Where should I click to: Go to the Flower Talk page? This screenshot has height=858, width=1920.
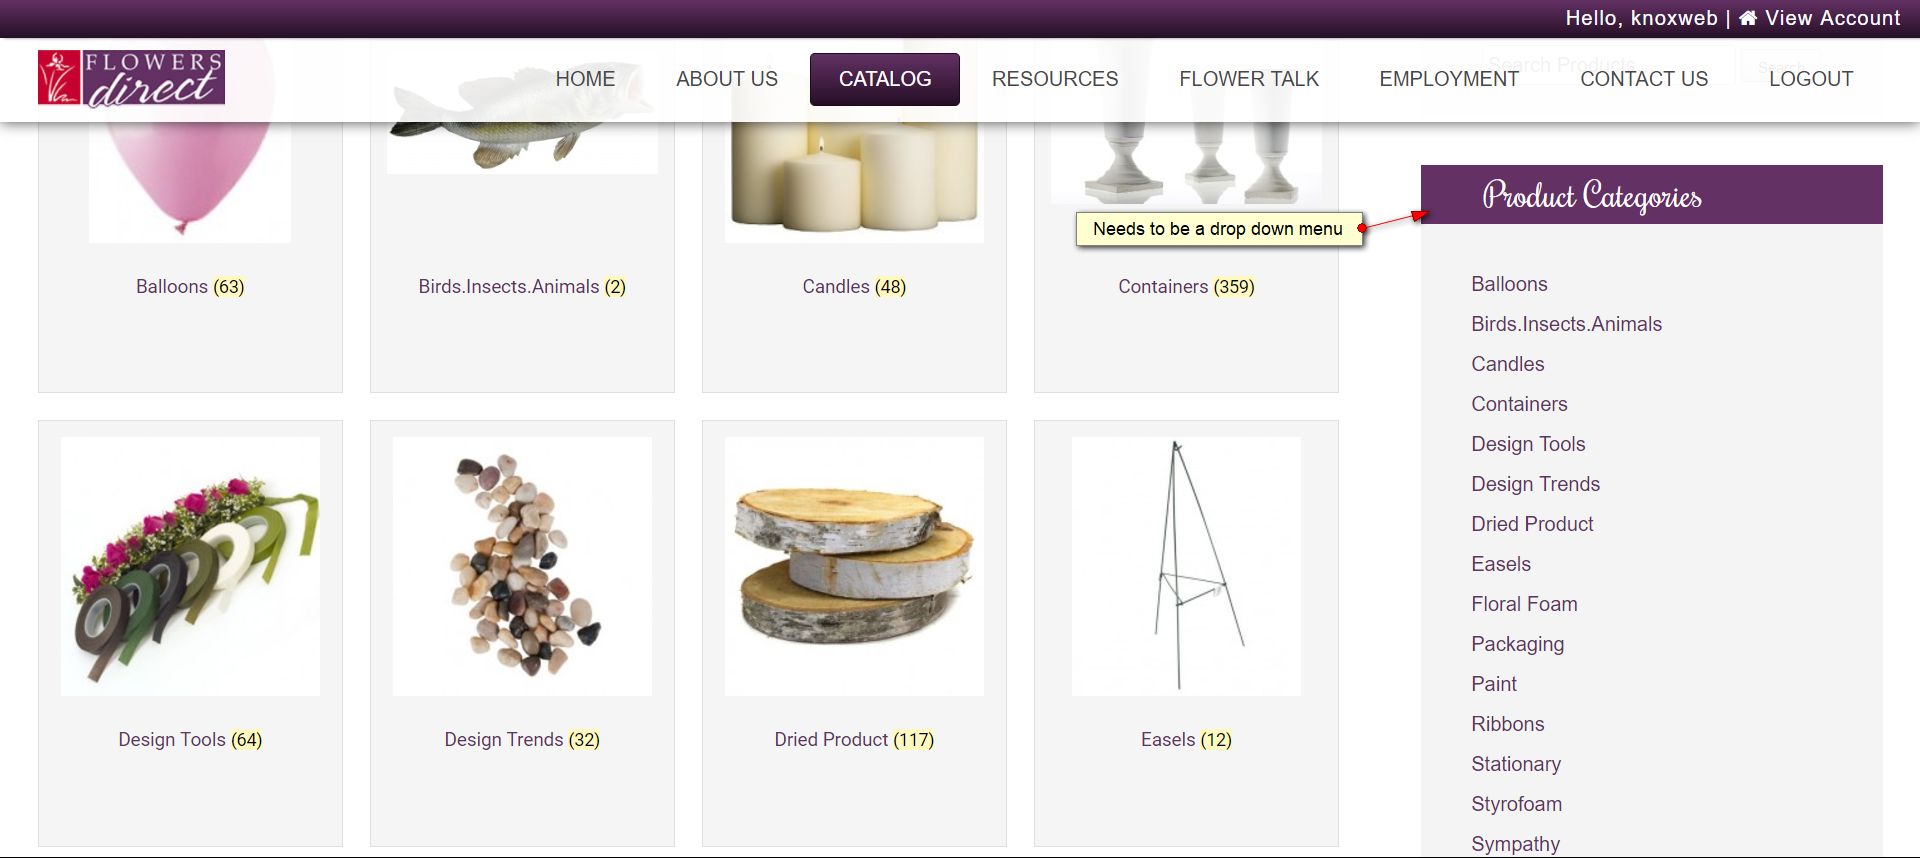click(x=1249, y=79)
